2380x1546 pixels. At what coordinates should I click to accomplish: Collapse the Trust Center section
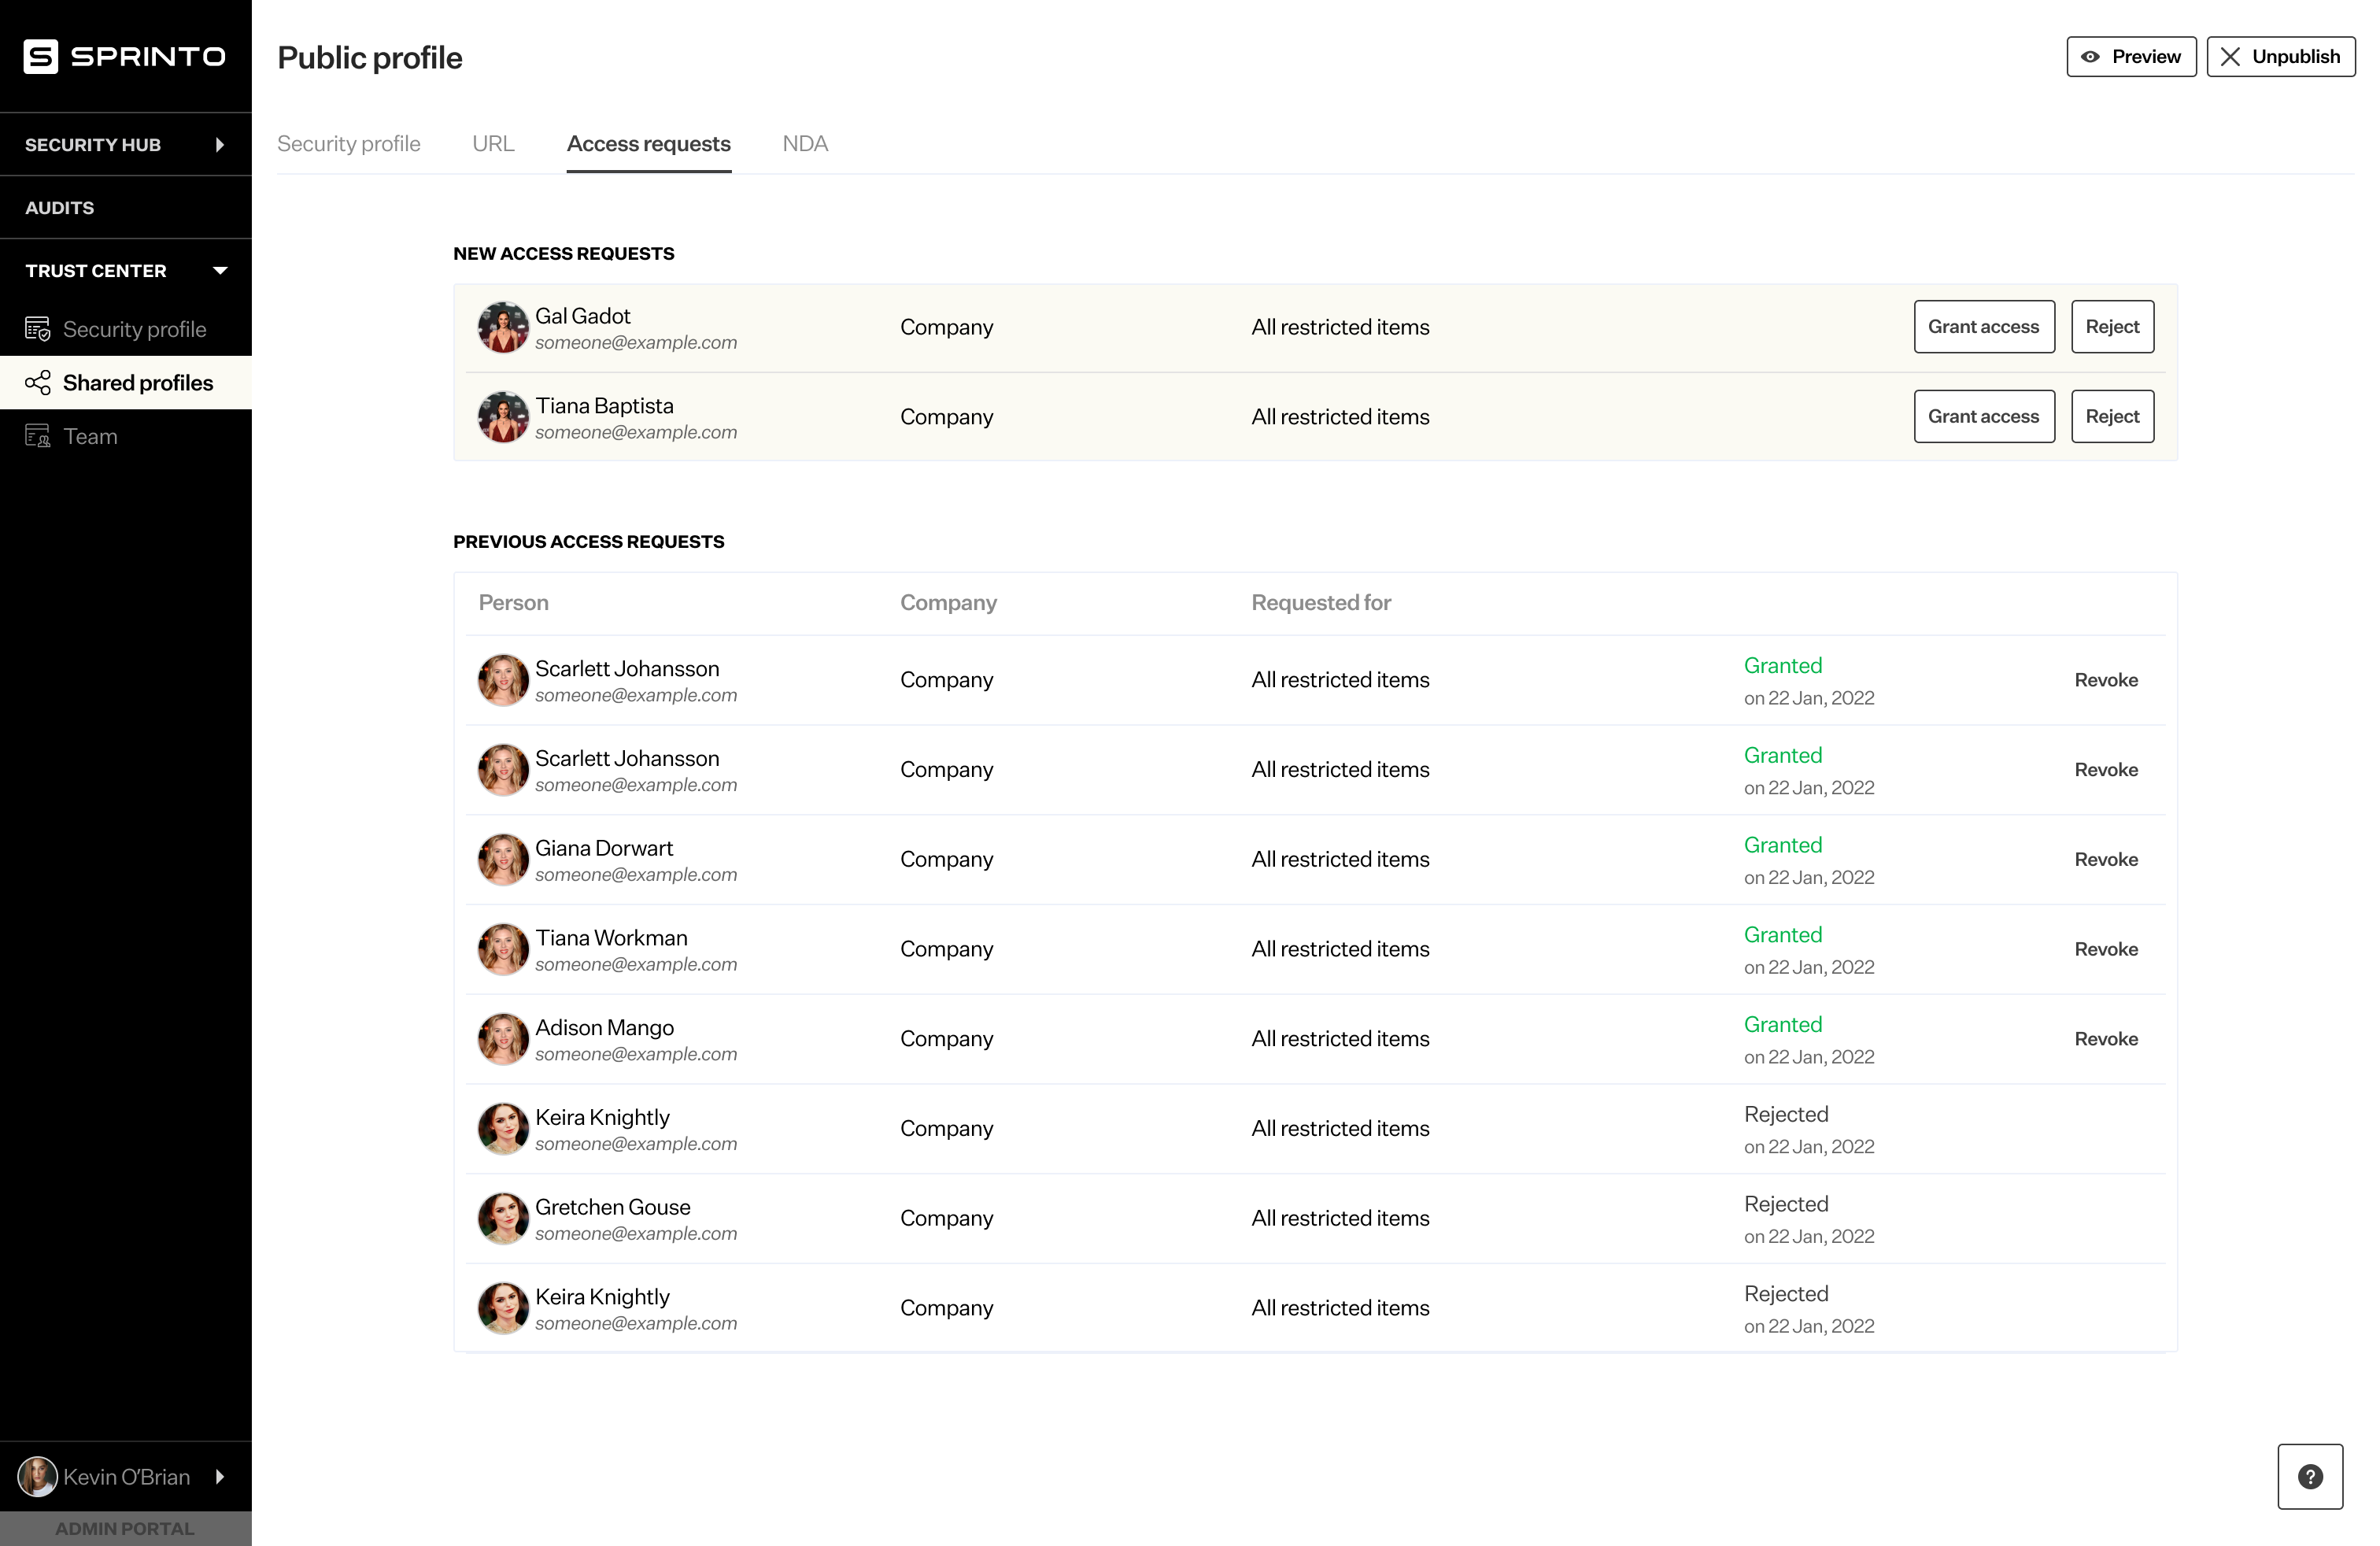(x=220, y=270)
